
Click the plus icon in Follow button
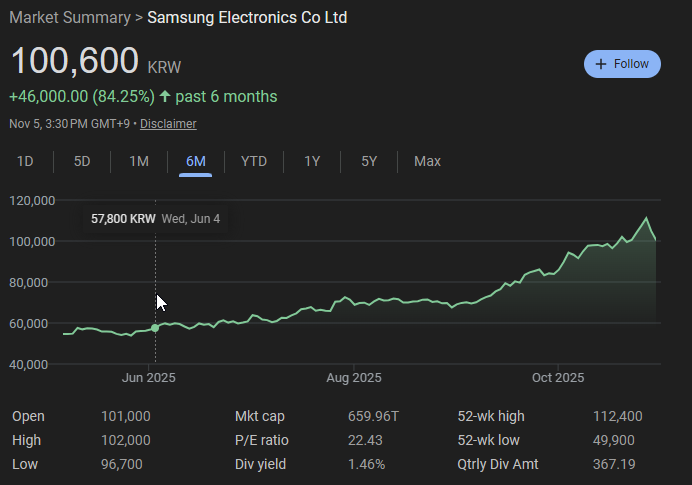pos(601,64)
